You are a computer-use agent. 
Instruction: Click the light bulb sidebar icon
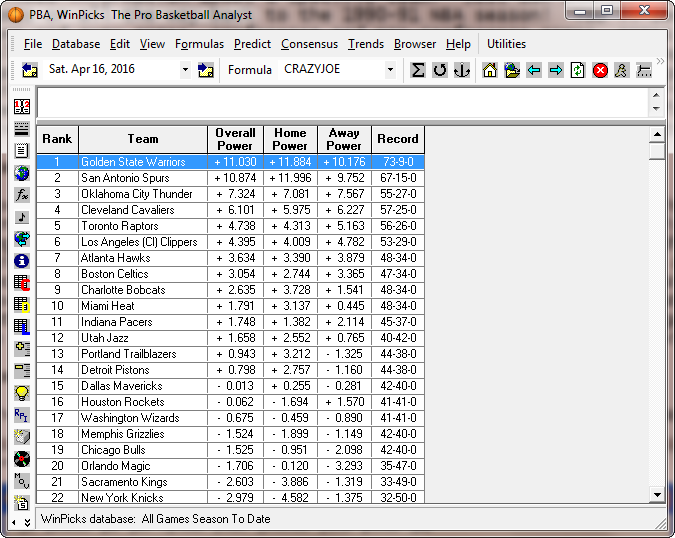[x=22, y=392]
